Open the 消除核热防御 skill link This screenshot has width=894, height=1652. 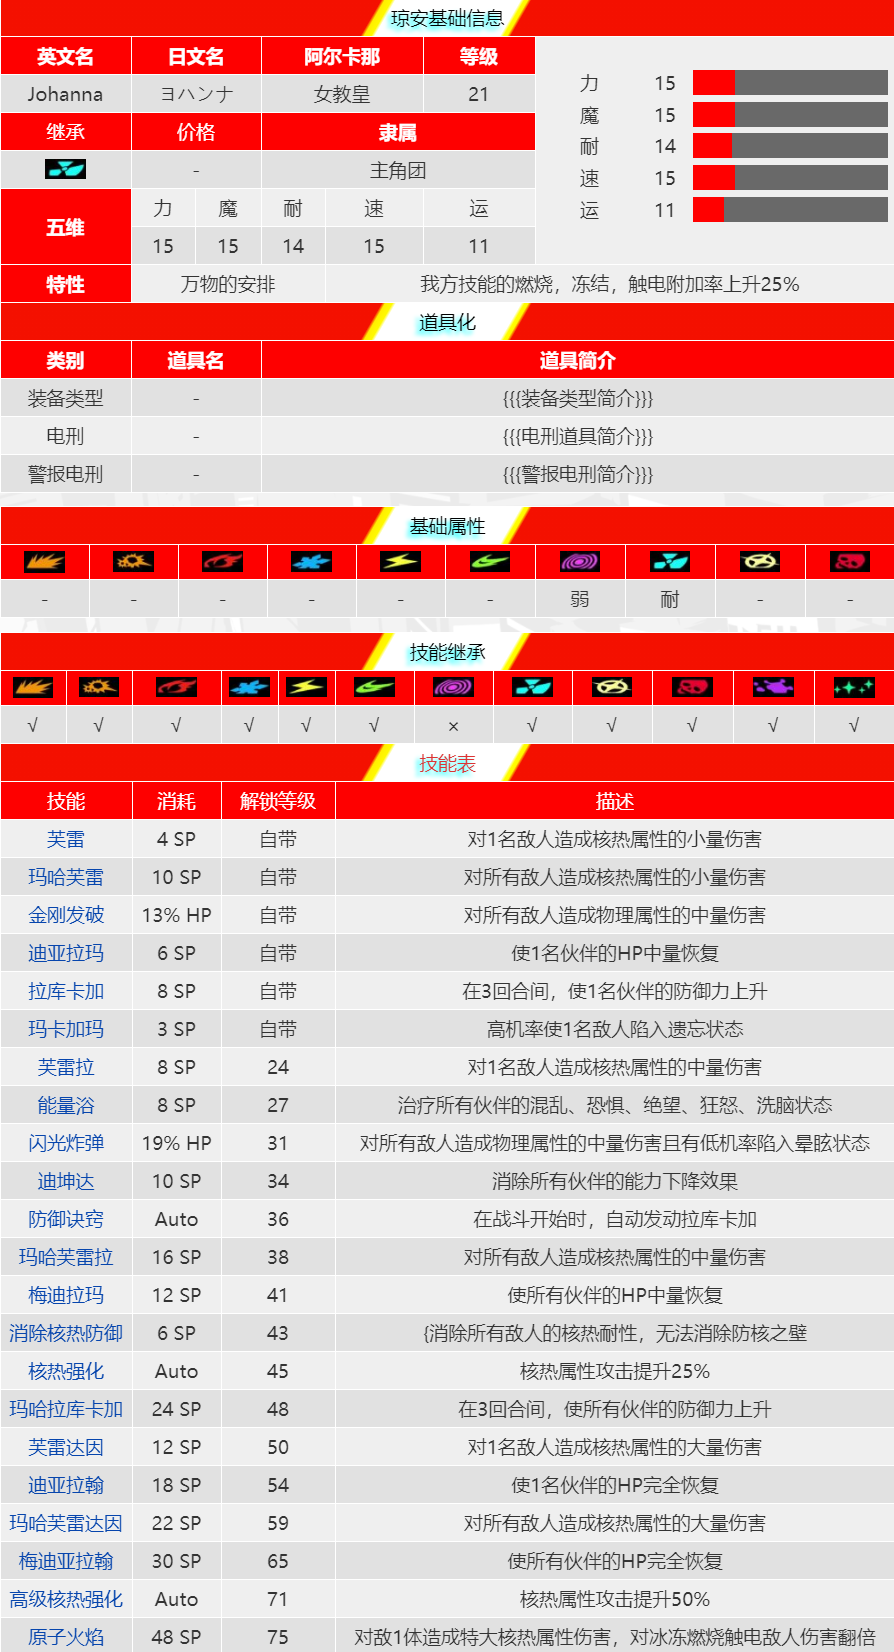[x=66, y=1333]
